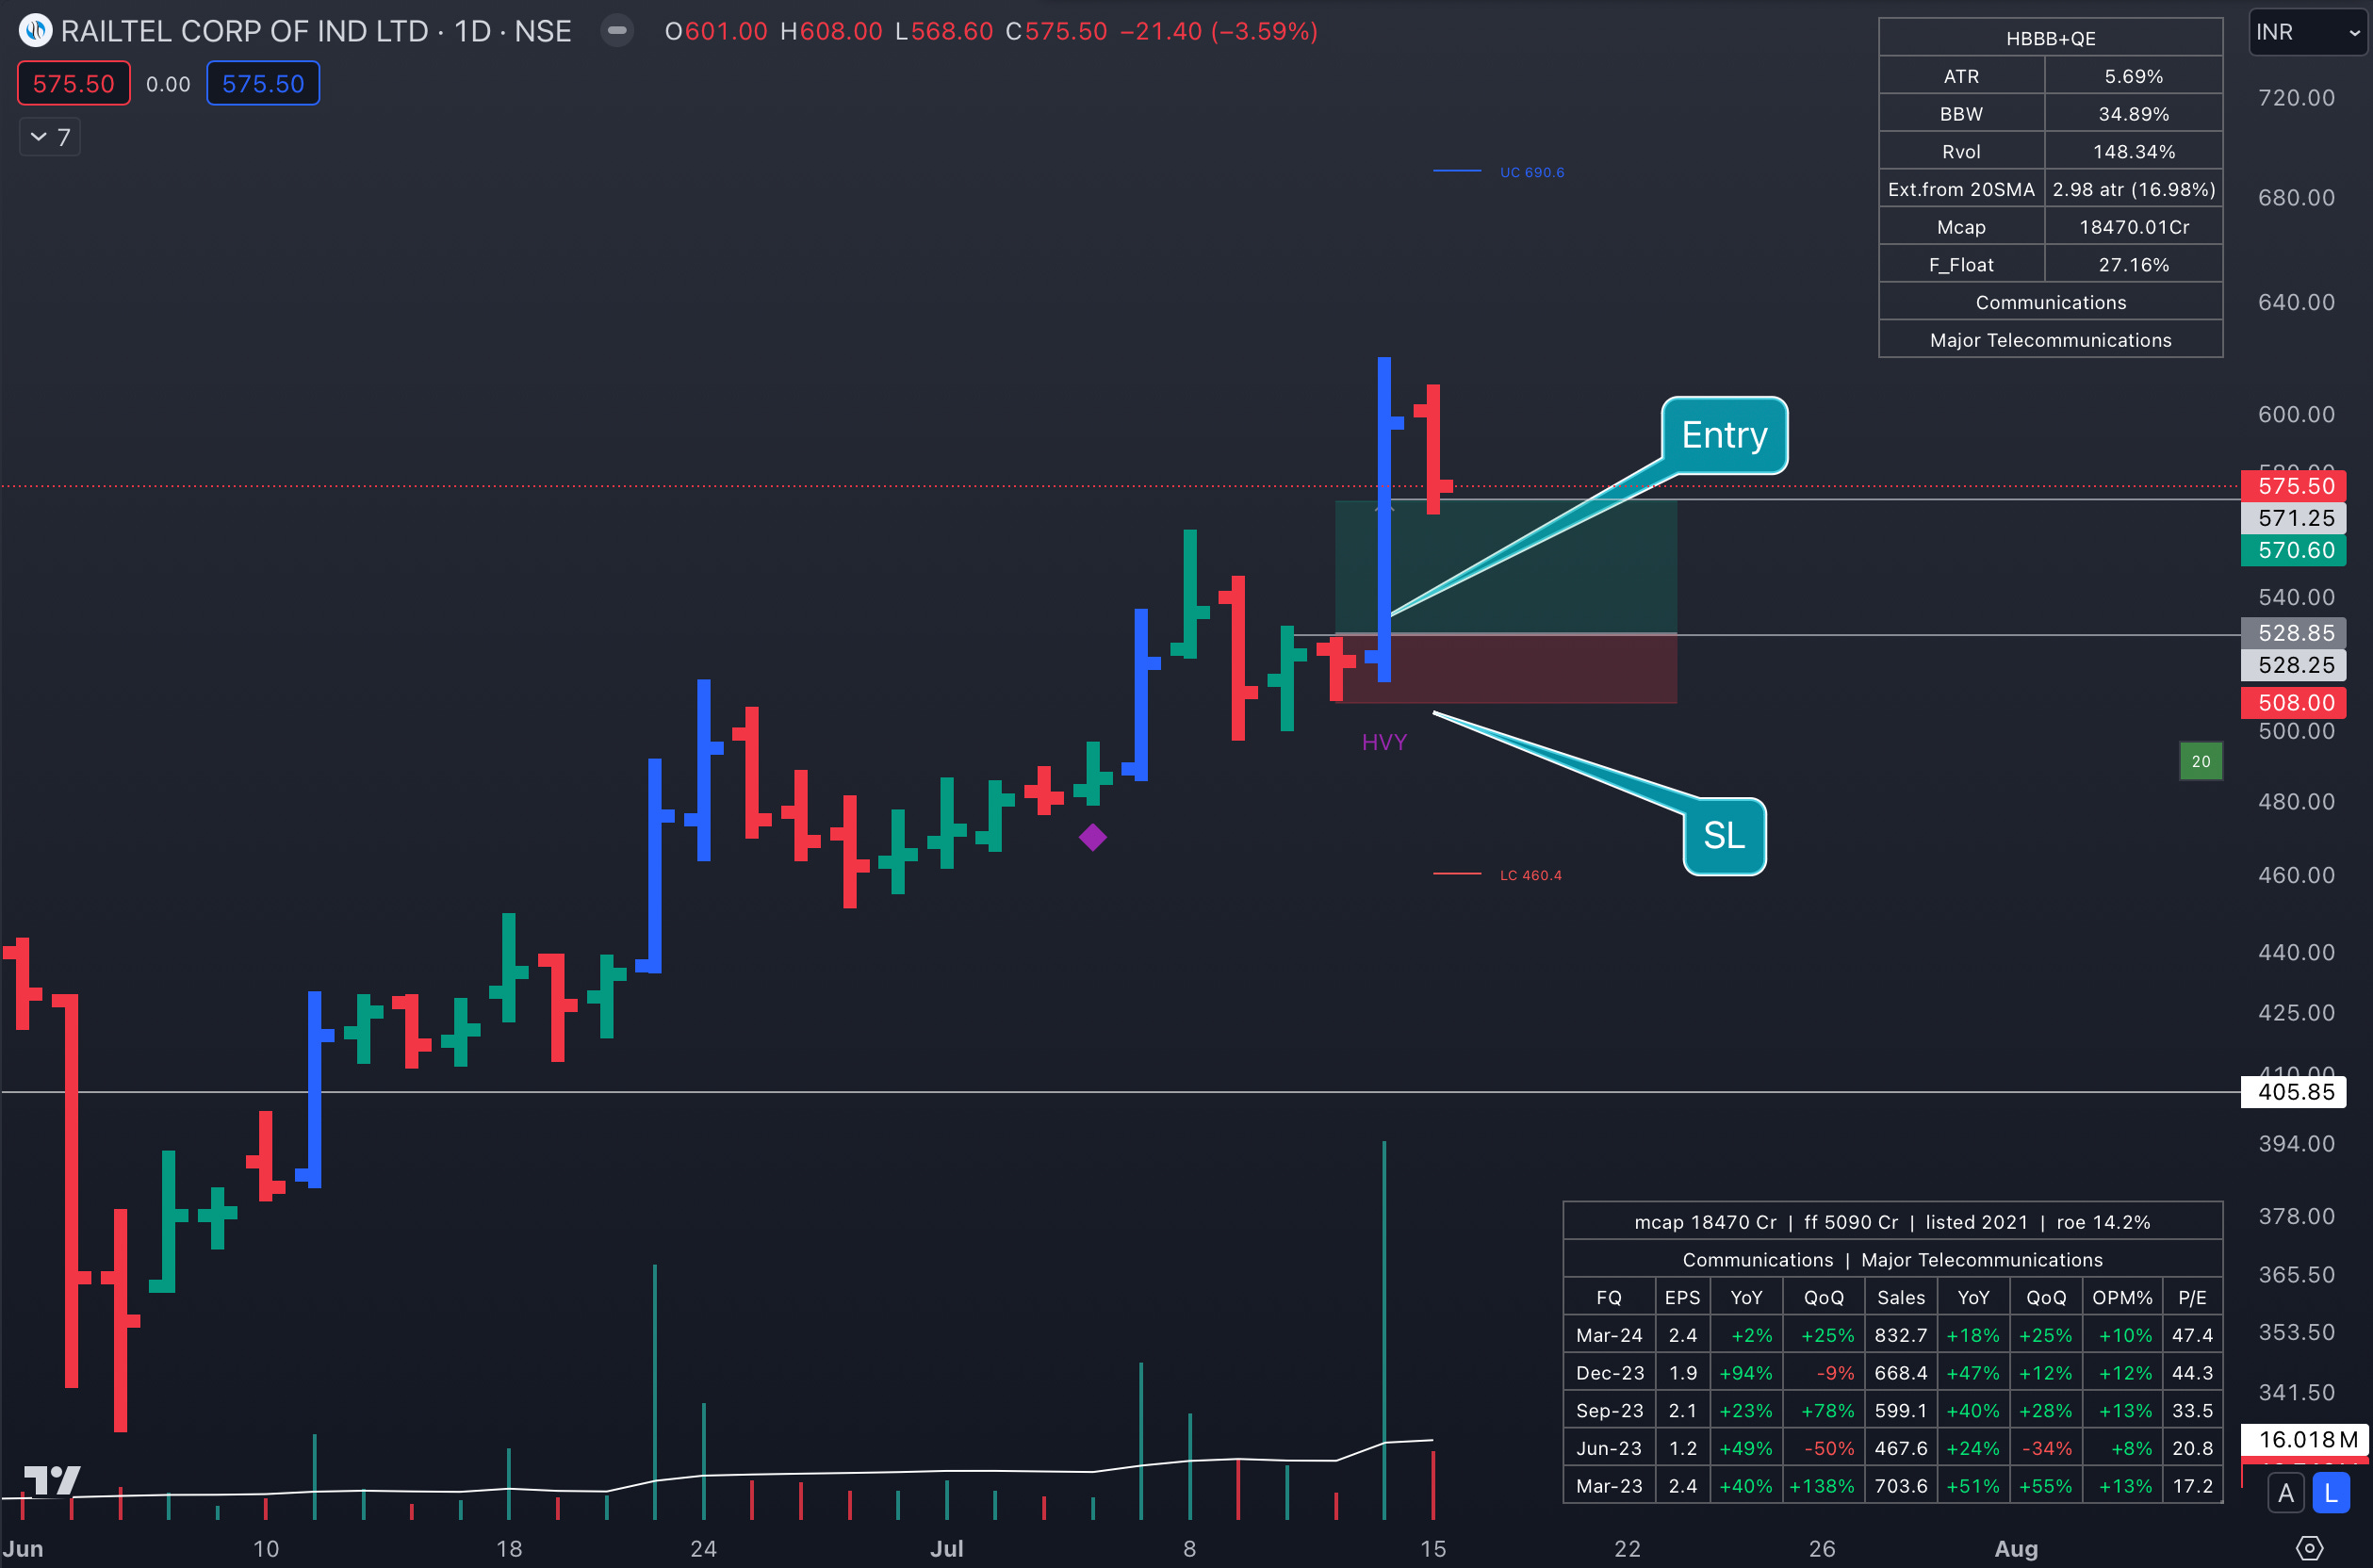Click the HBBB+QE table header
The height and width of the screenshot is (1568, 2373).
tap(2050, 38)
